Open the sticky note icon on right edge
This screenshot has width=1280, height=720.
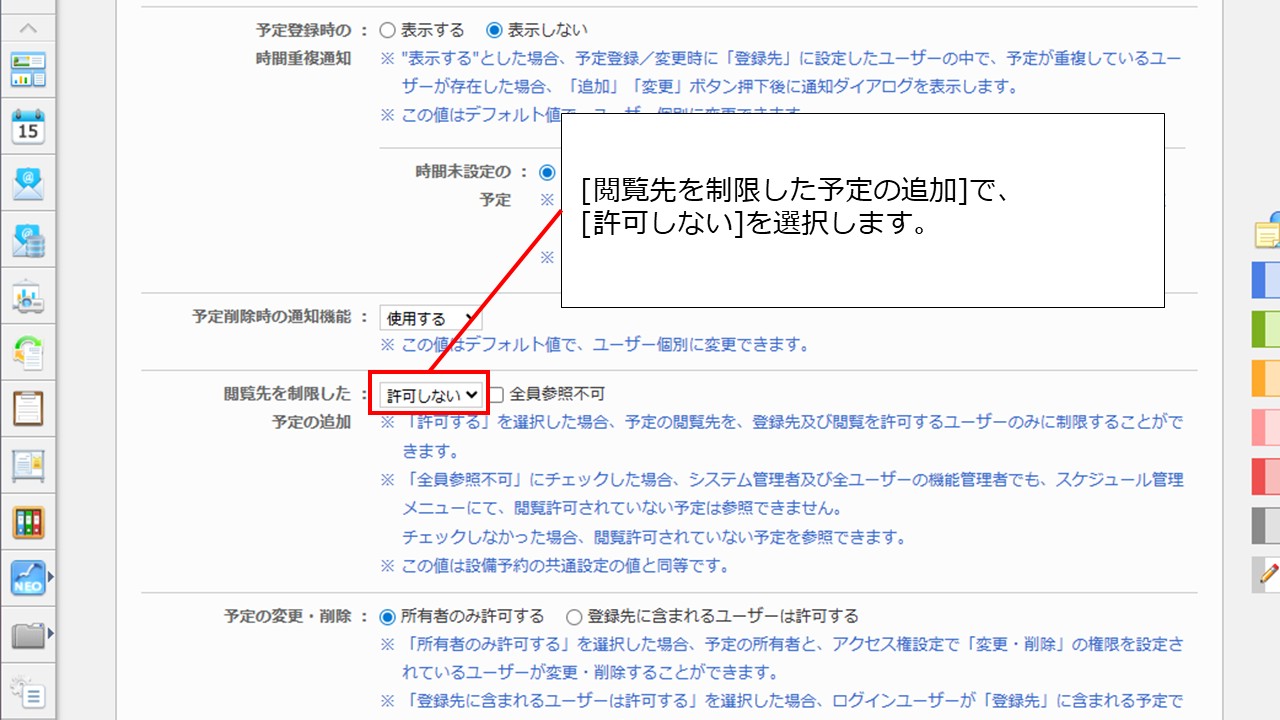point(1268,231)
